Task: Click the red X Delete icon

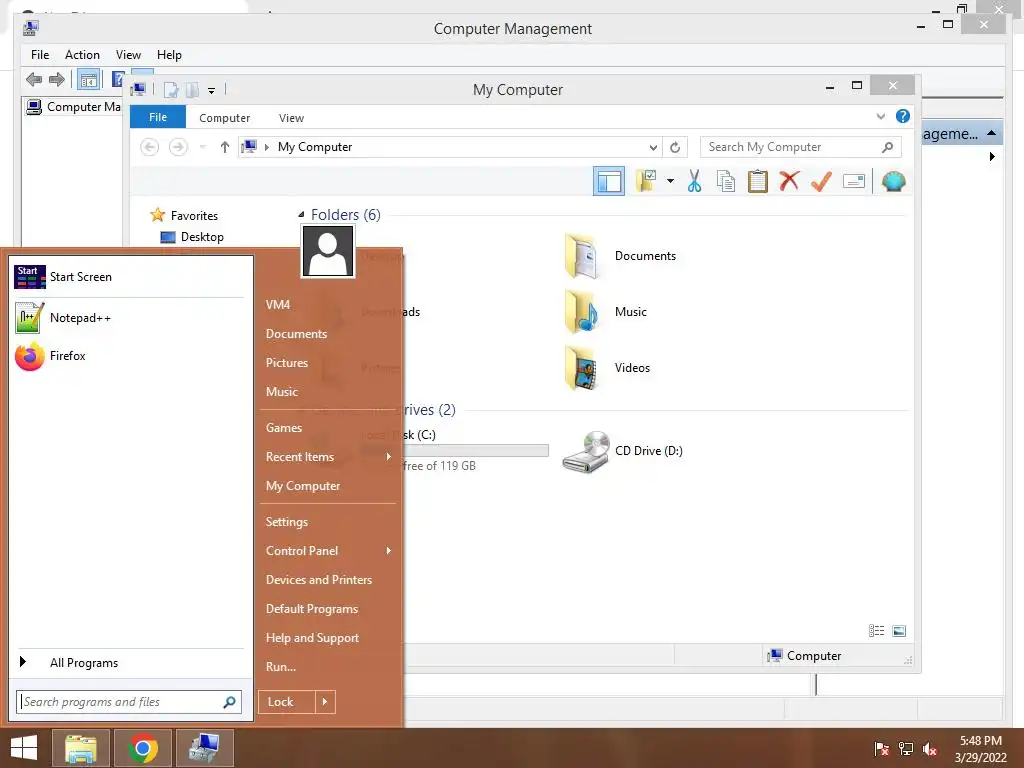Action: (x=789, y=180)
